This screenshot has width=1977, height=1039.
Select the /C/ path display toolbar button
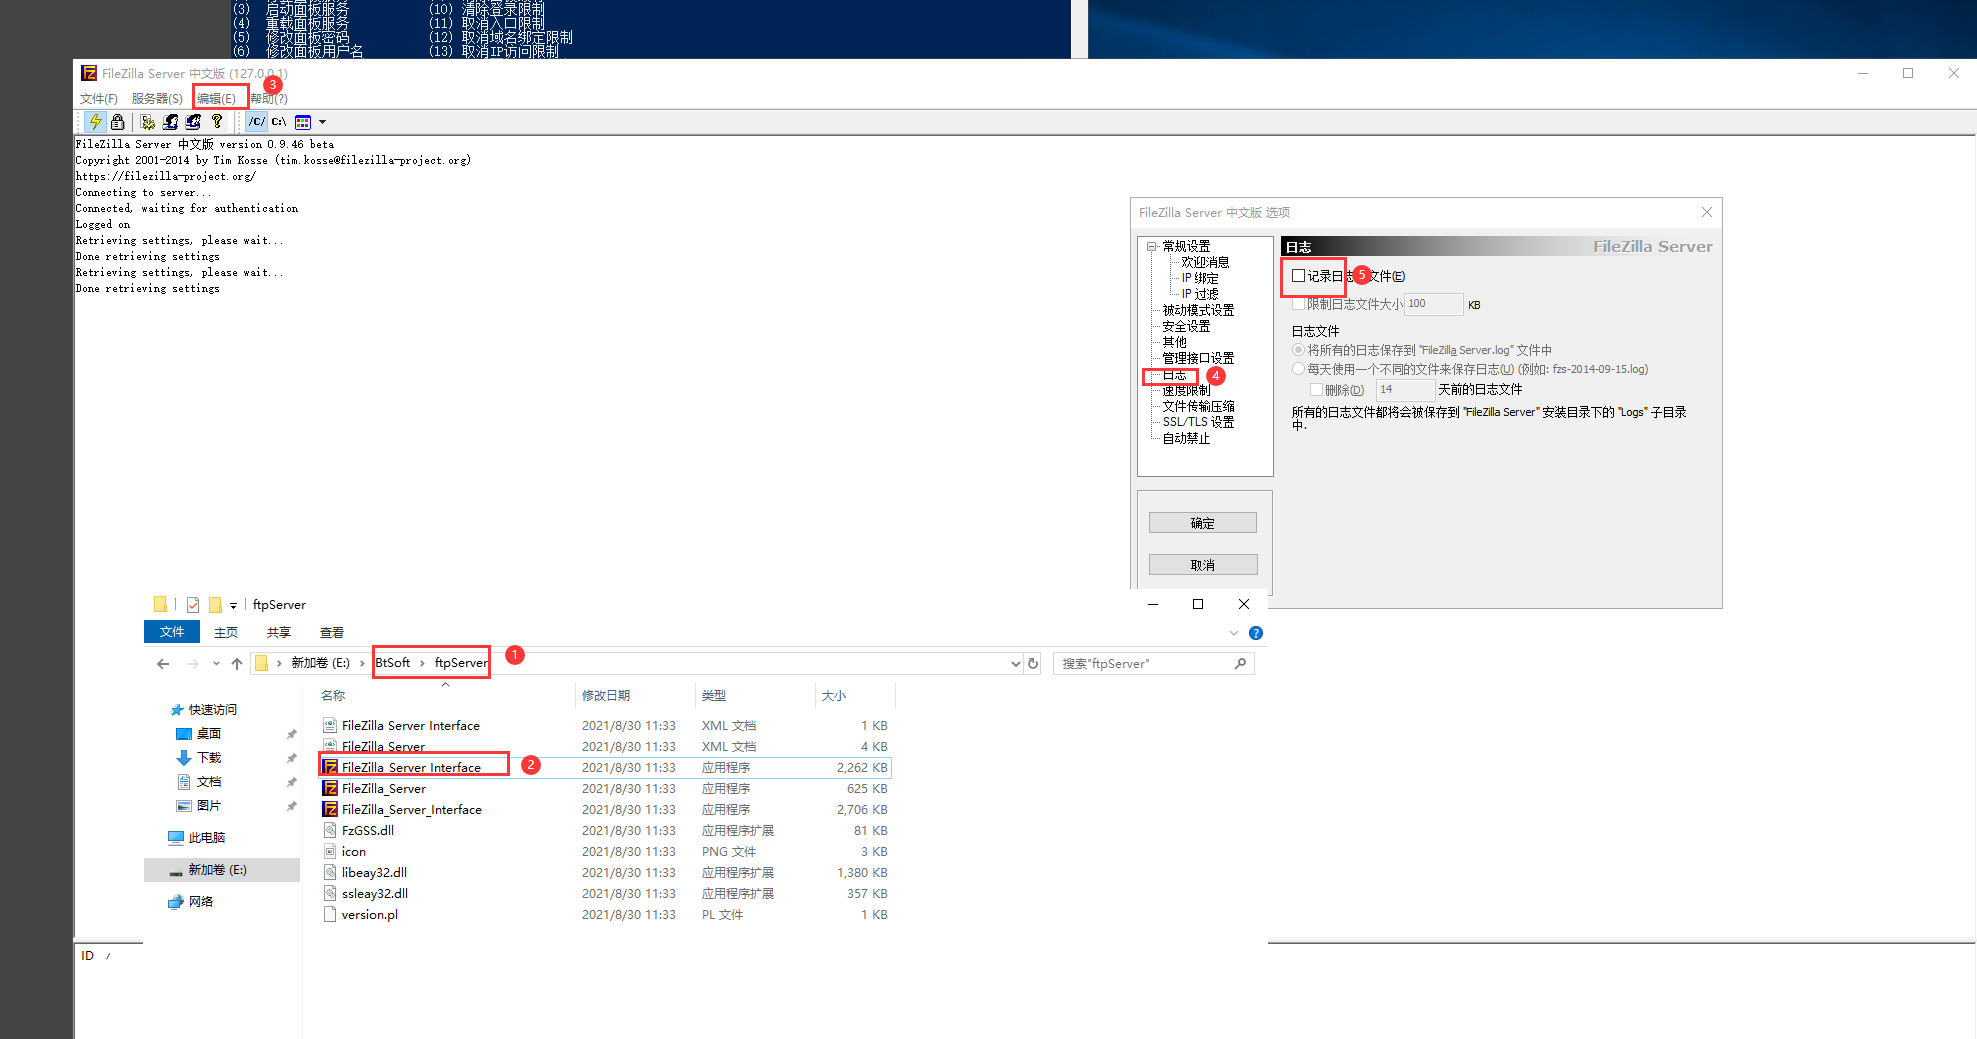click(257, 122)
